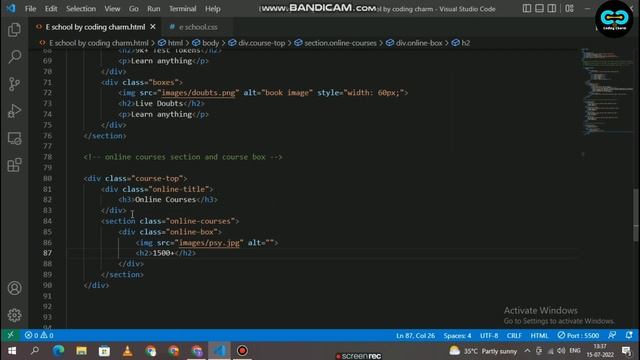The image size is (640, 360).
Task: Change indentation via Spaces: 4
Action: tap(457, 336)
